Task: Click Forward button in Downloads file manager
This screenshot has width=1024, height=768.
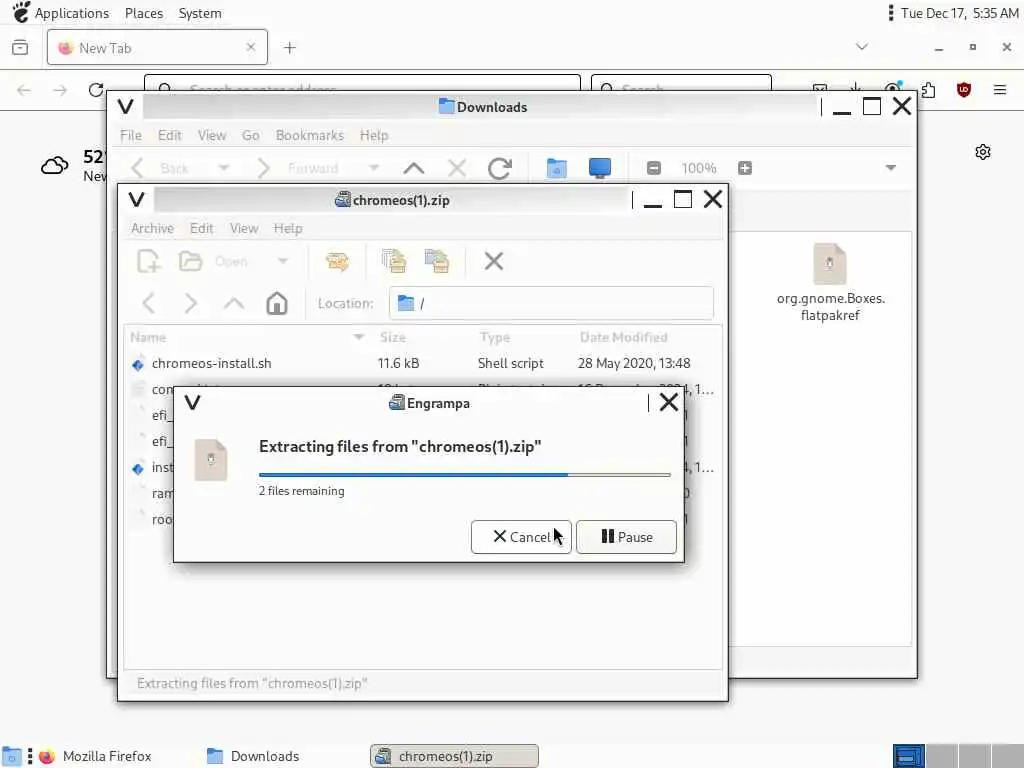Action: point(298,168)
